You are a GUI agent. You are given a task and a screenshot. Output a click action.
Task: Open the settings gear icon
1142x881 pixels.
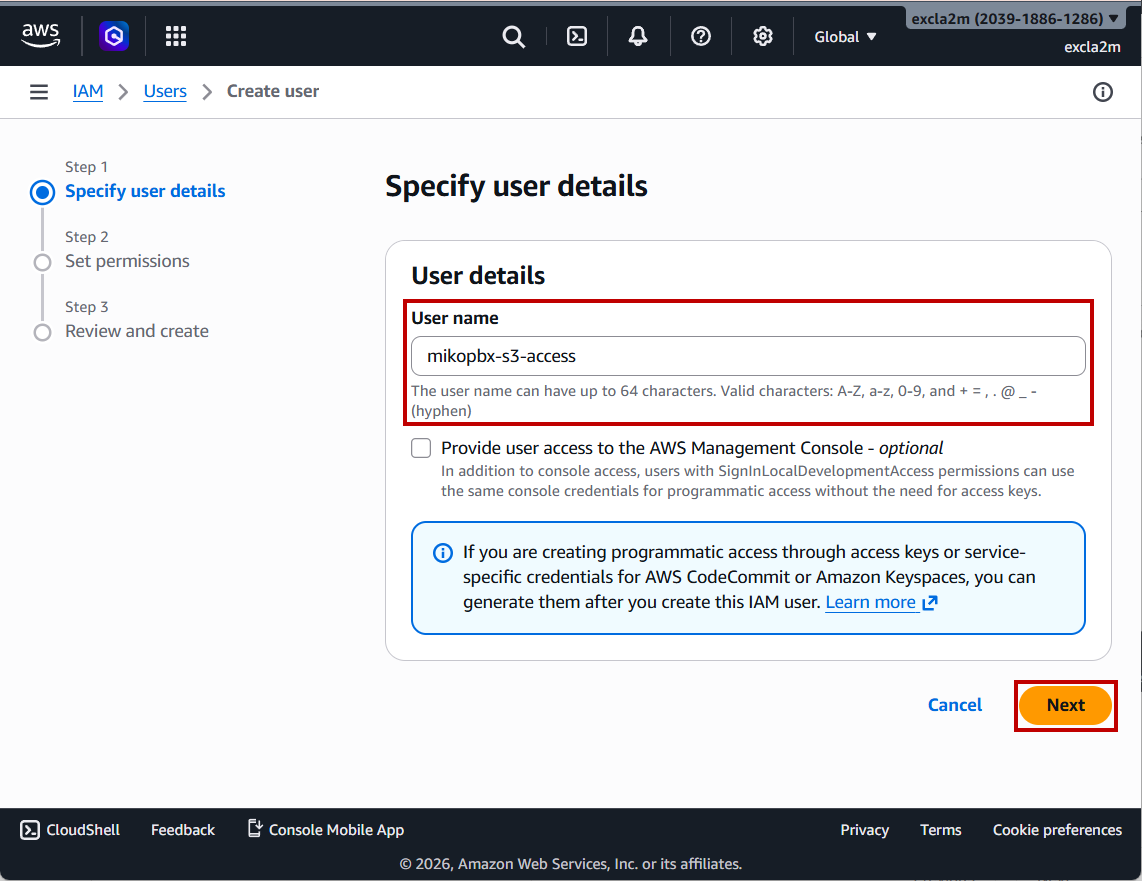pyautogui.click(x=763, y=37)
